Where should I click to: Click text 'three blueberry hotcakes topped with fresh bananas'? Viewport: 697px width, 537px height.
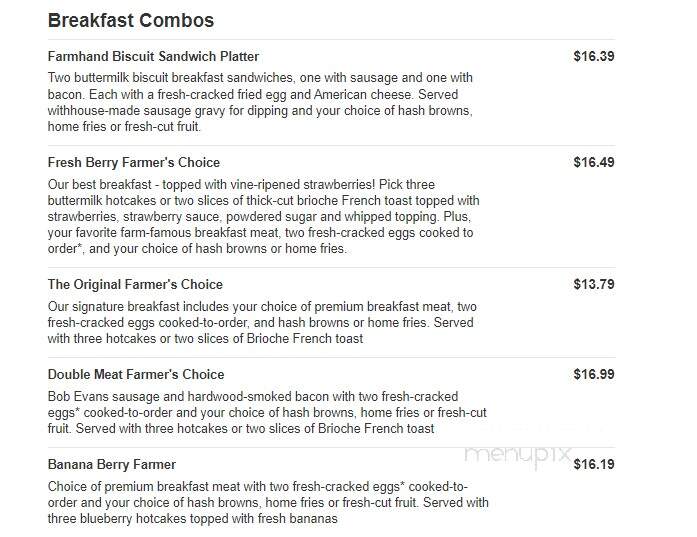(x=192, y=519)
